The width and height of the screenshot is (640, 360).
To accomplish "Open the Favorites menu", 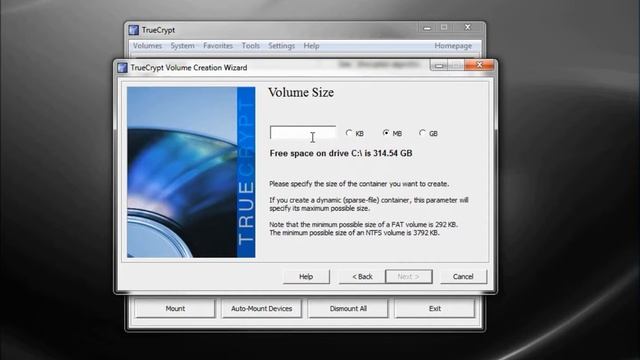I will [218, 46].
